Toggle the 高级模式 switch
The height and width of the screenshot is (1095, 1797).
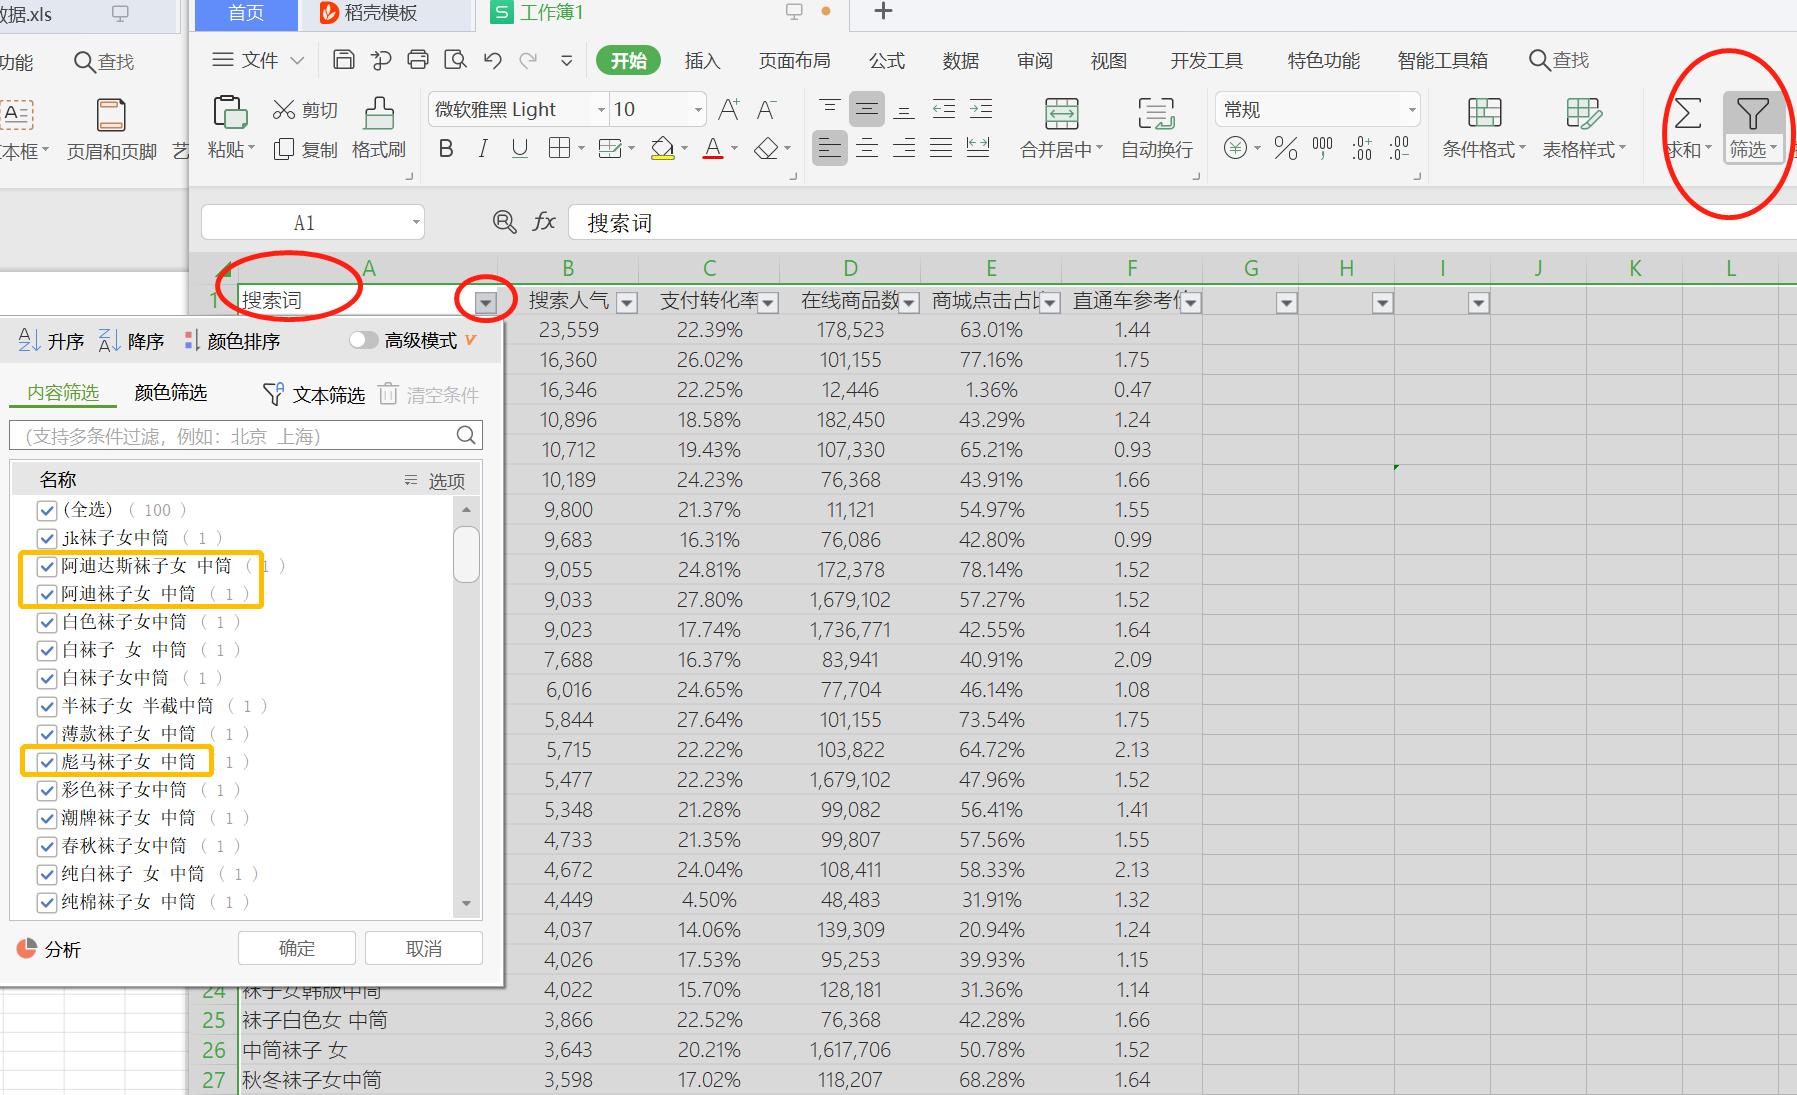(x=365, y=340)
